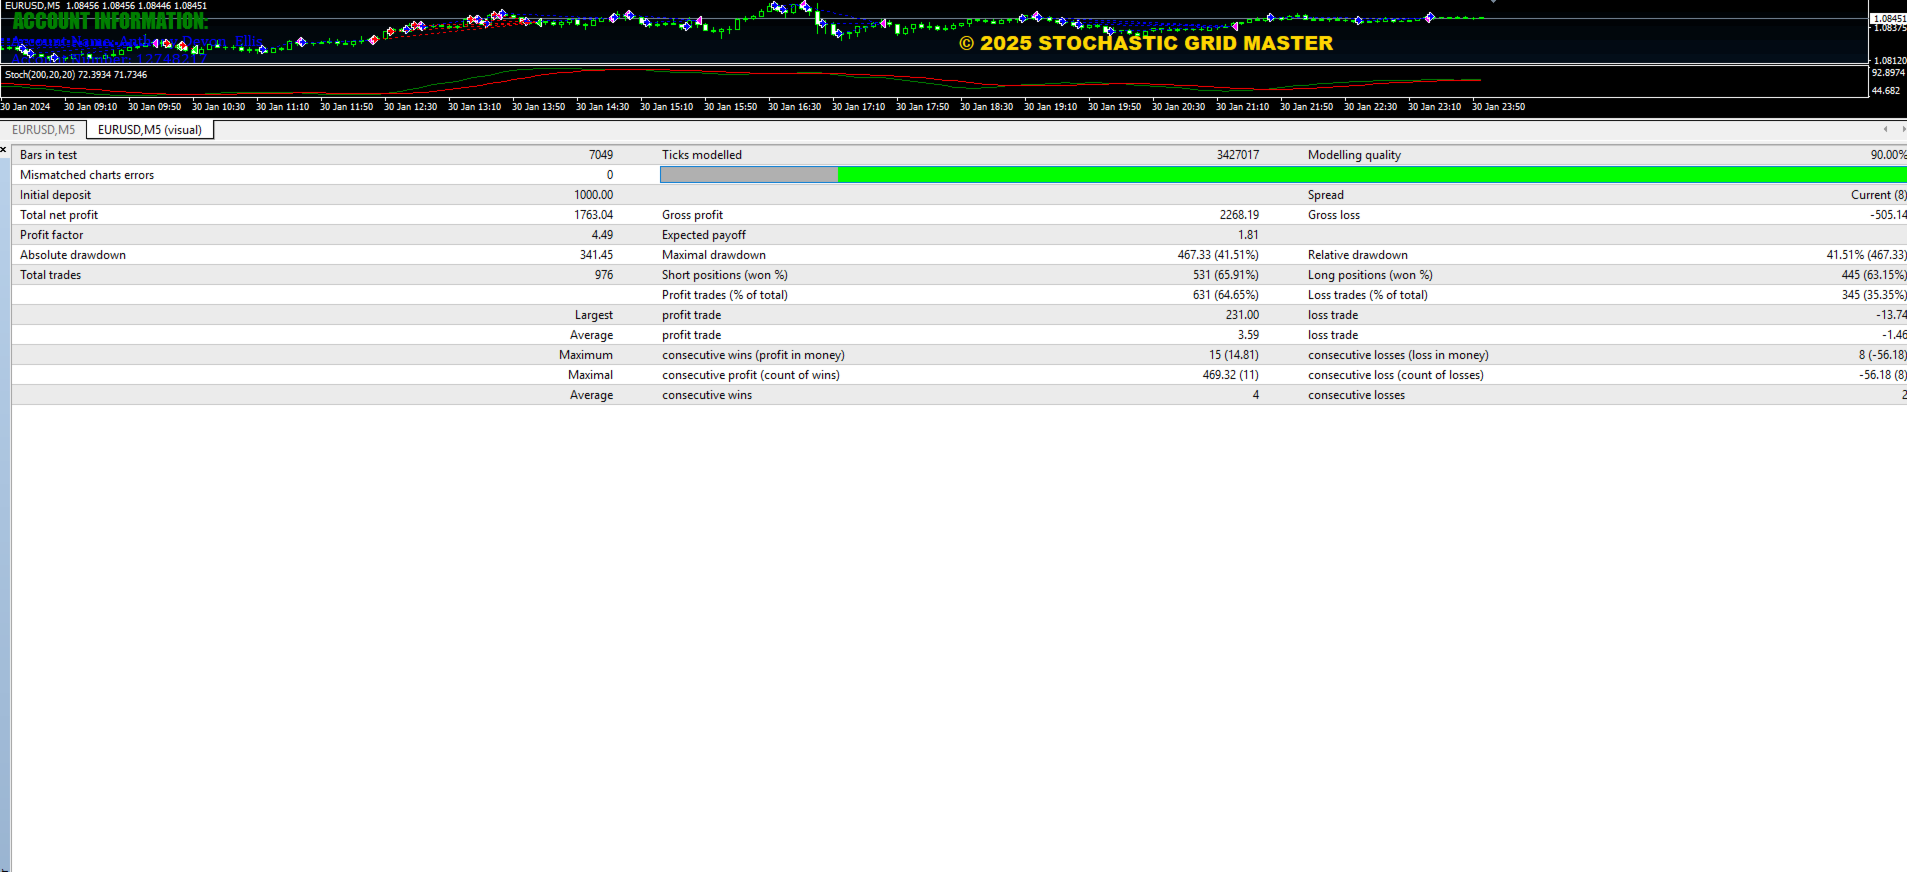Click the 531 (65.91%) short positions value
This screenshot has width=1907, height=872.
(x=1226, y=275)
